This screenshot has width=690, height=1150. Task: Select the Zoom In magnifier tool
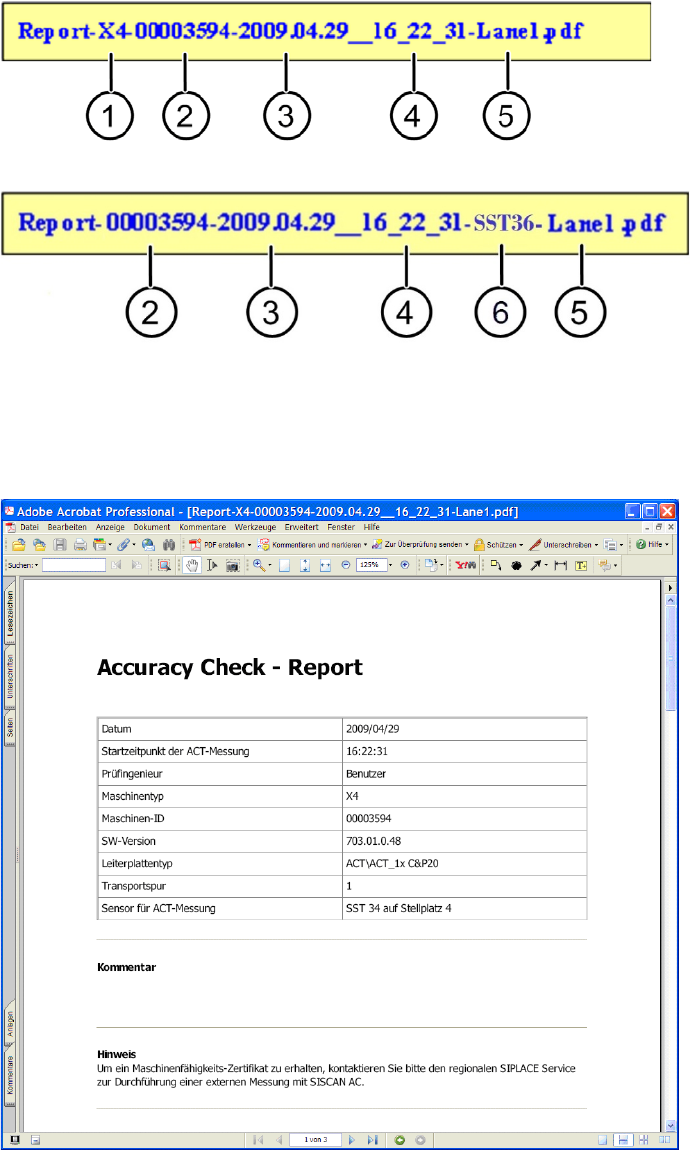click(x=259, y=565)
